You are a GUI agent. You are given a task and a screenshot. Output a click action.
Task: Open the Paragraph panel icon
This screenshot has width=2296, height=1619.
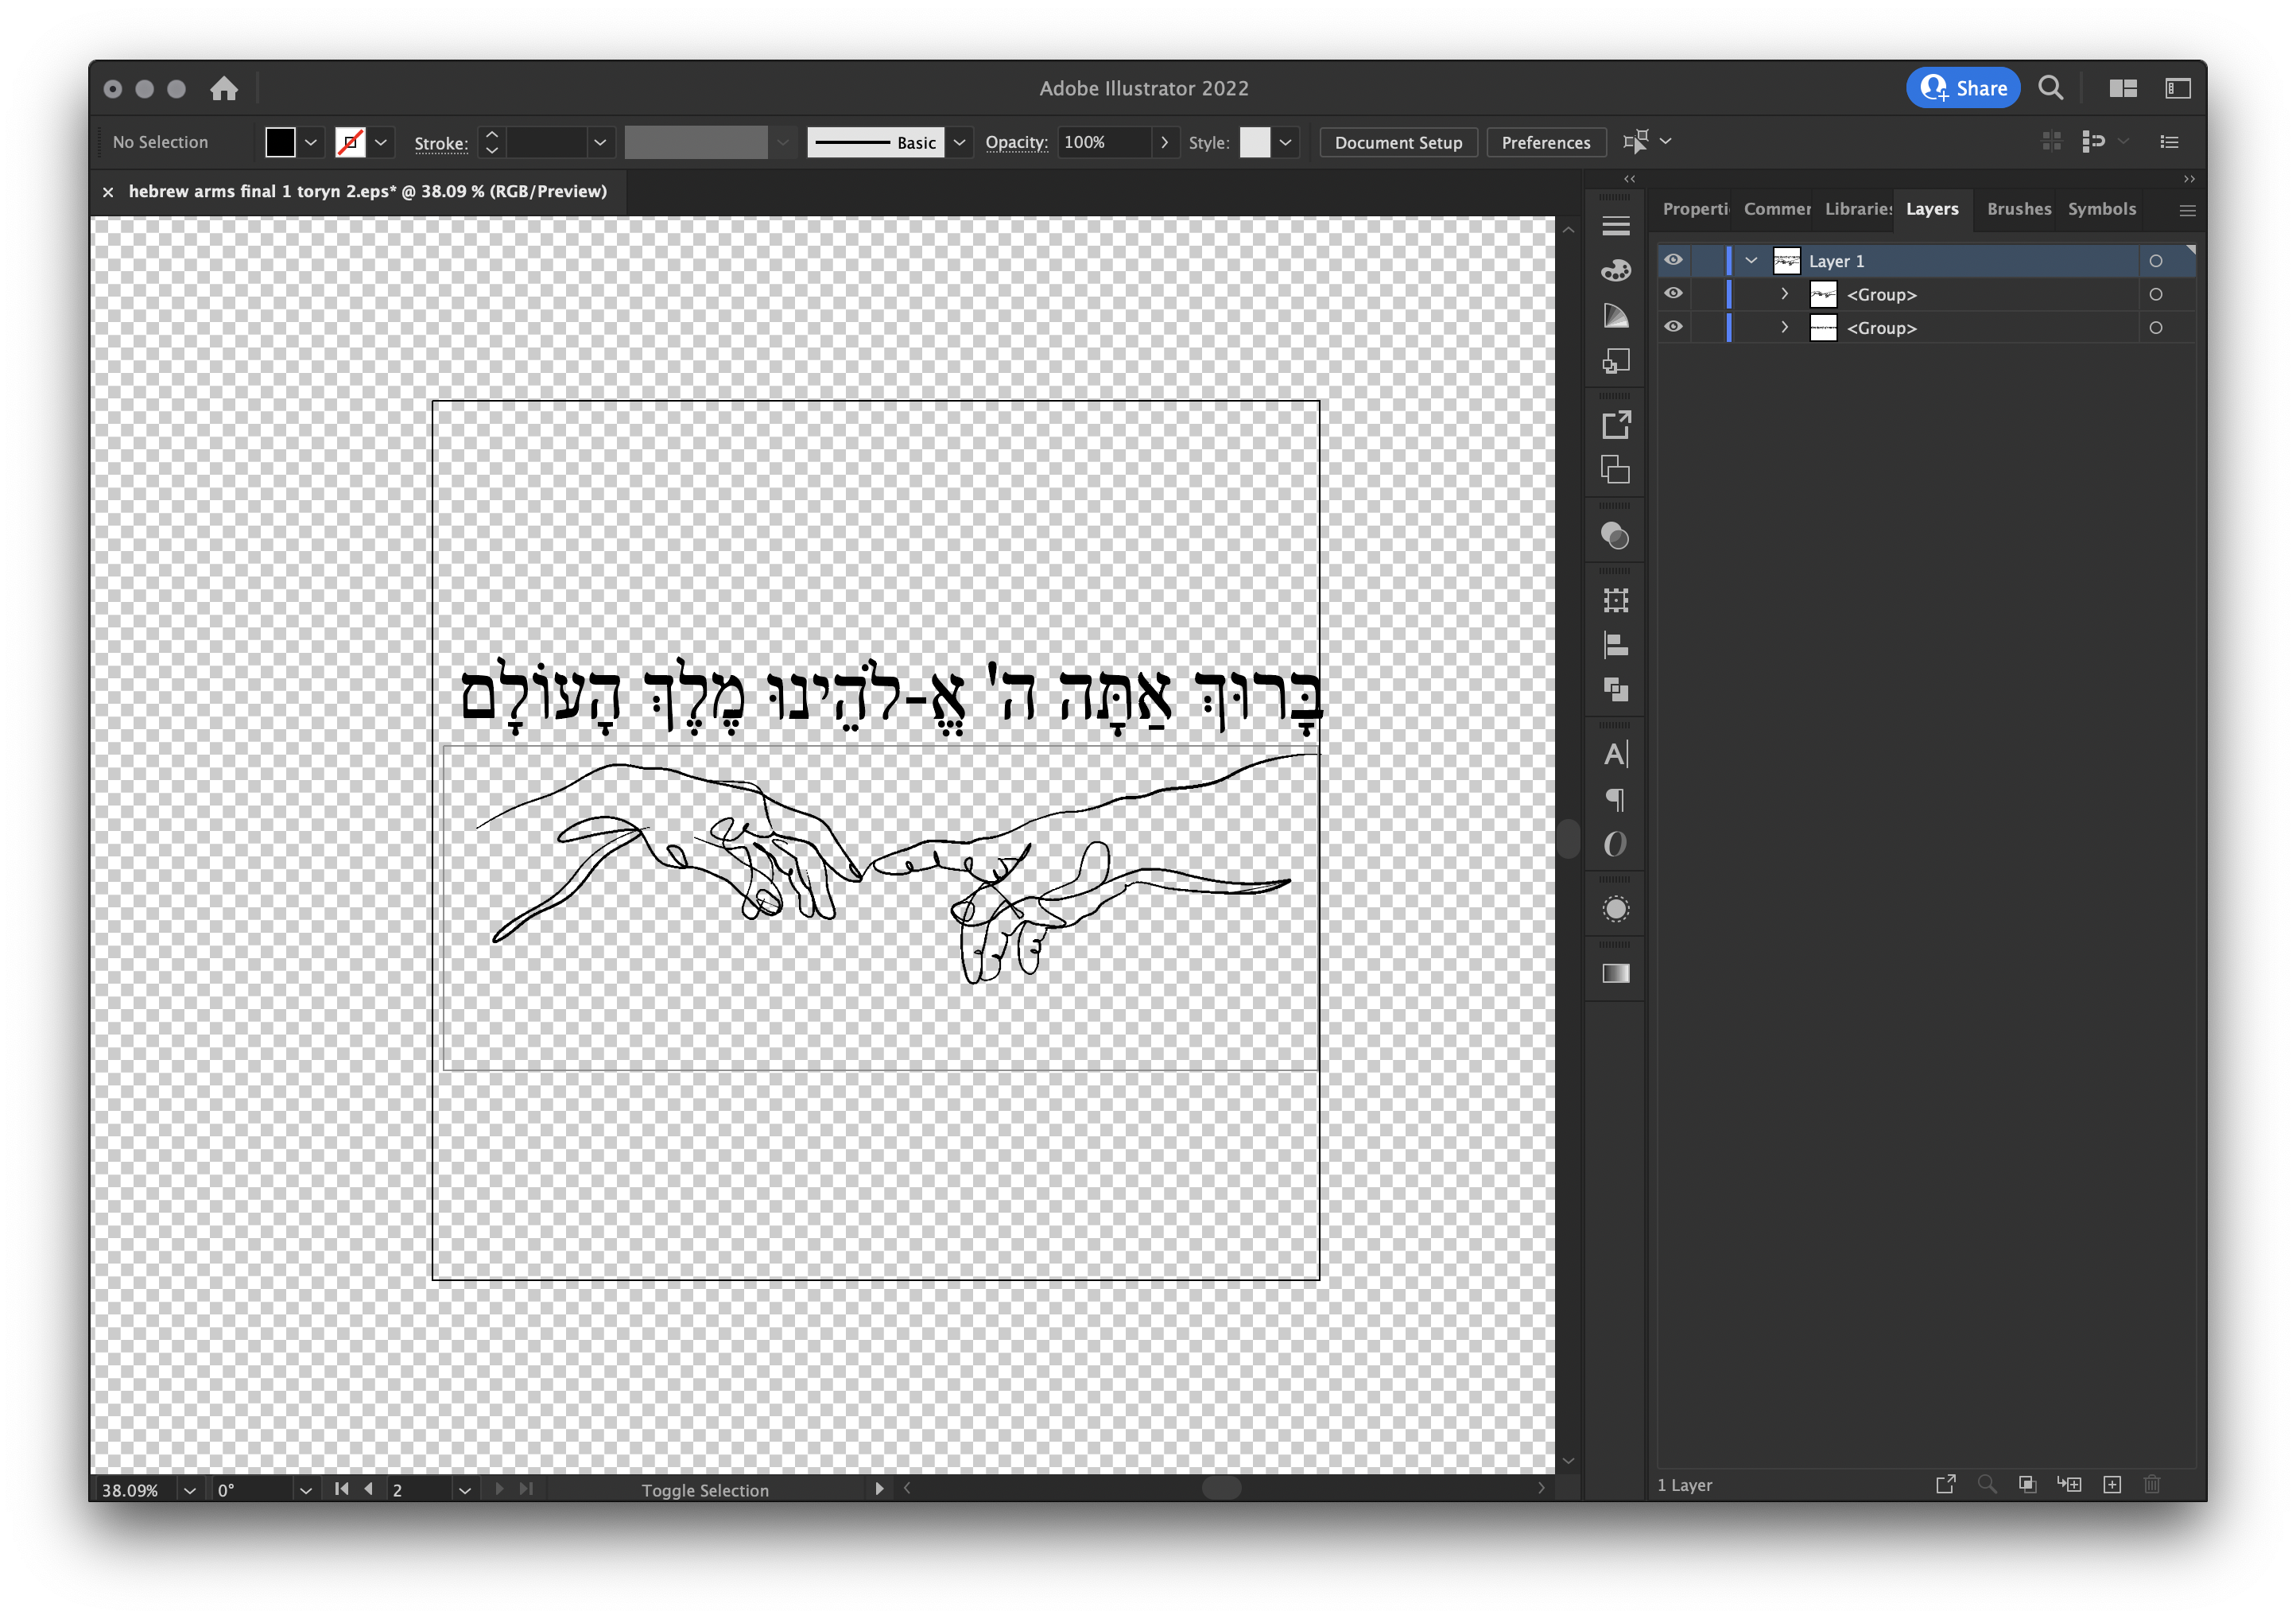tap(1615, 800)
